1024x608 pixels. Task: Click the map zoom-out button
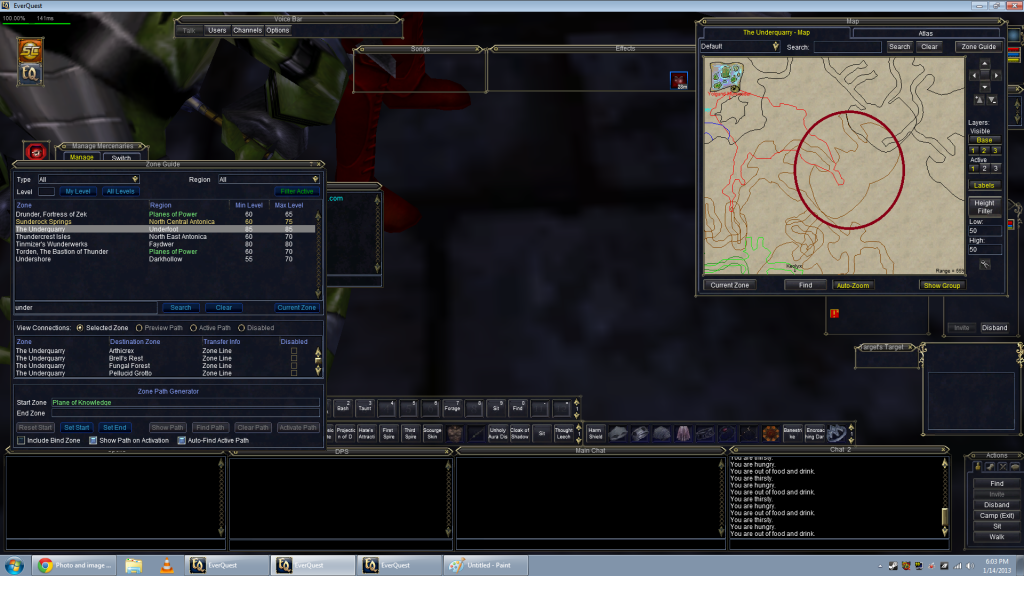tap(992, 100)
